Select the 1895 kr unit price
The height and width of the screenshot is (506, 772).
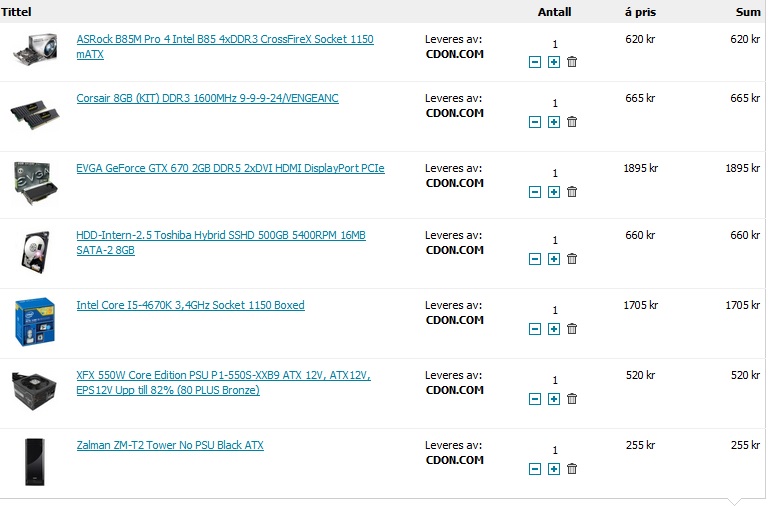pos(641,168)
